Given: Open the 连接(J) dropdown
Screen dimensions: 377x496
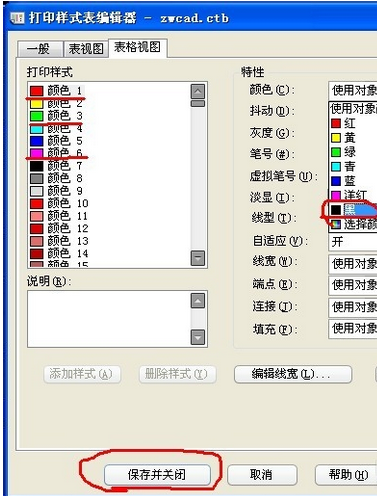Looking at the screenshot, I should [x=353, y=307].
